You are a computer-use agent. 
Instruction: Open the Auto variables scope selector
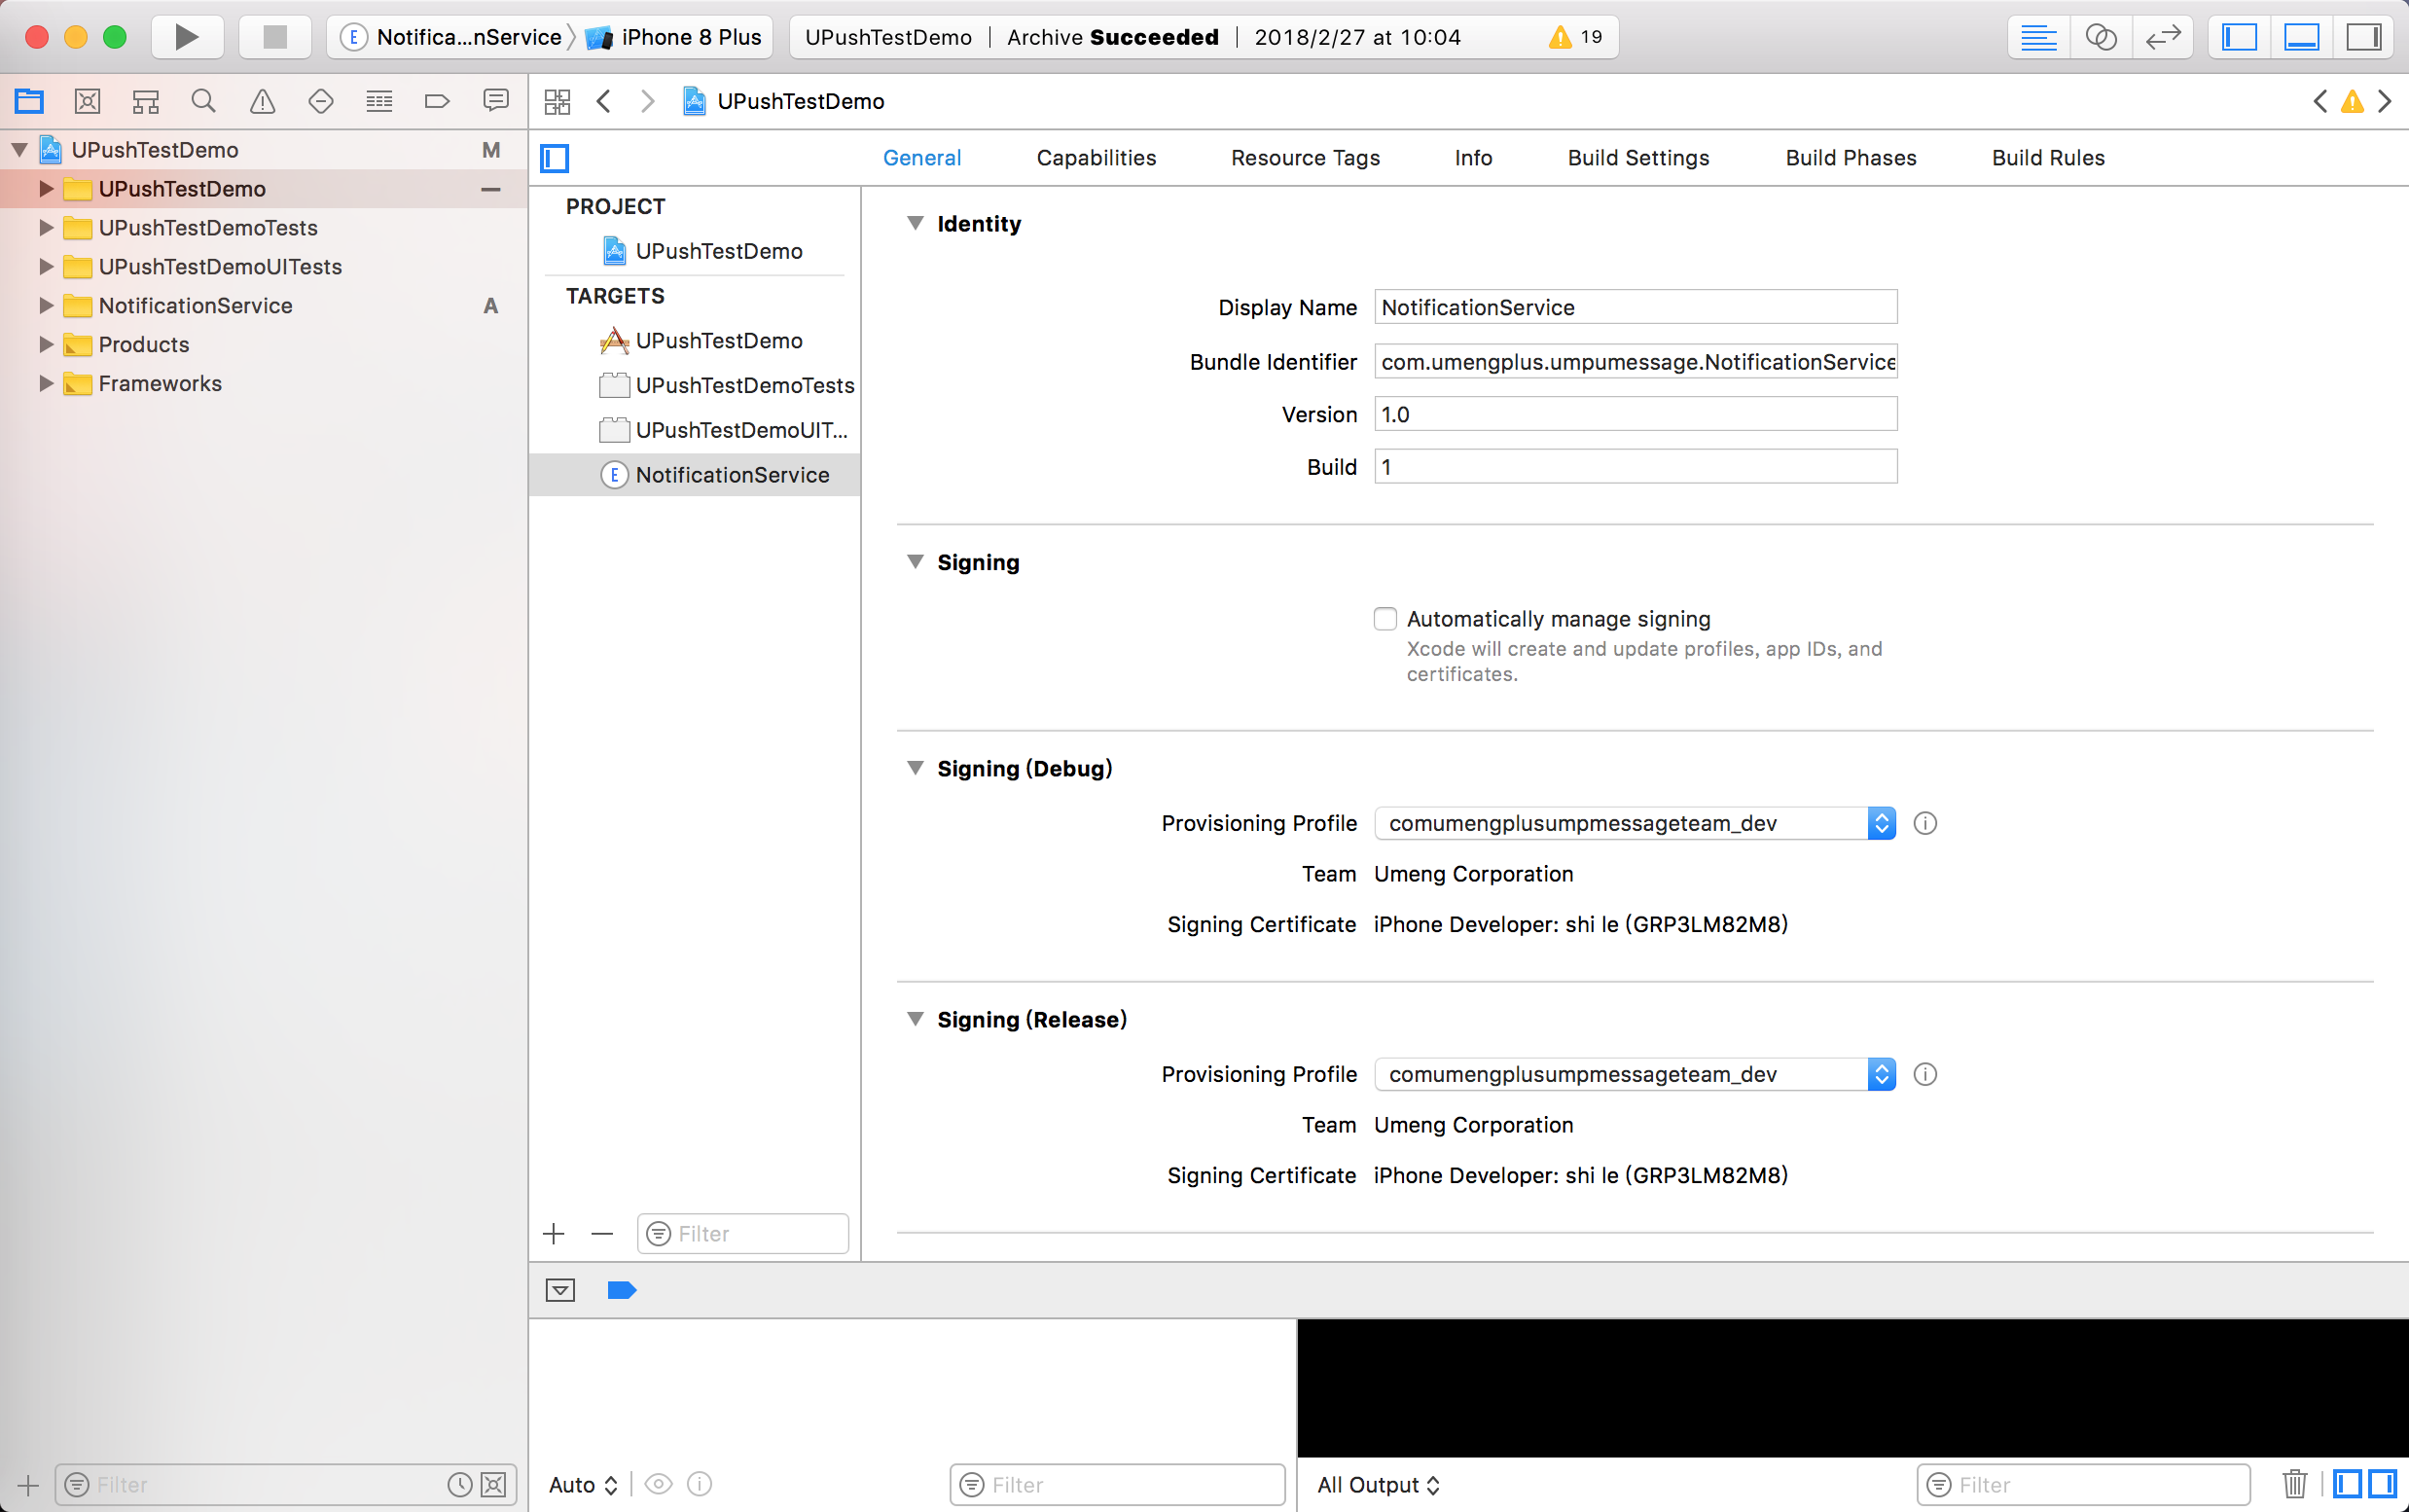point(583,1485)
